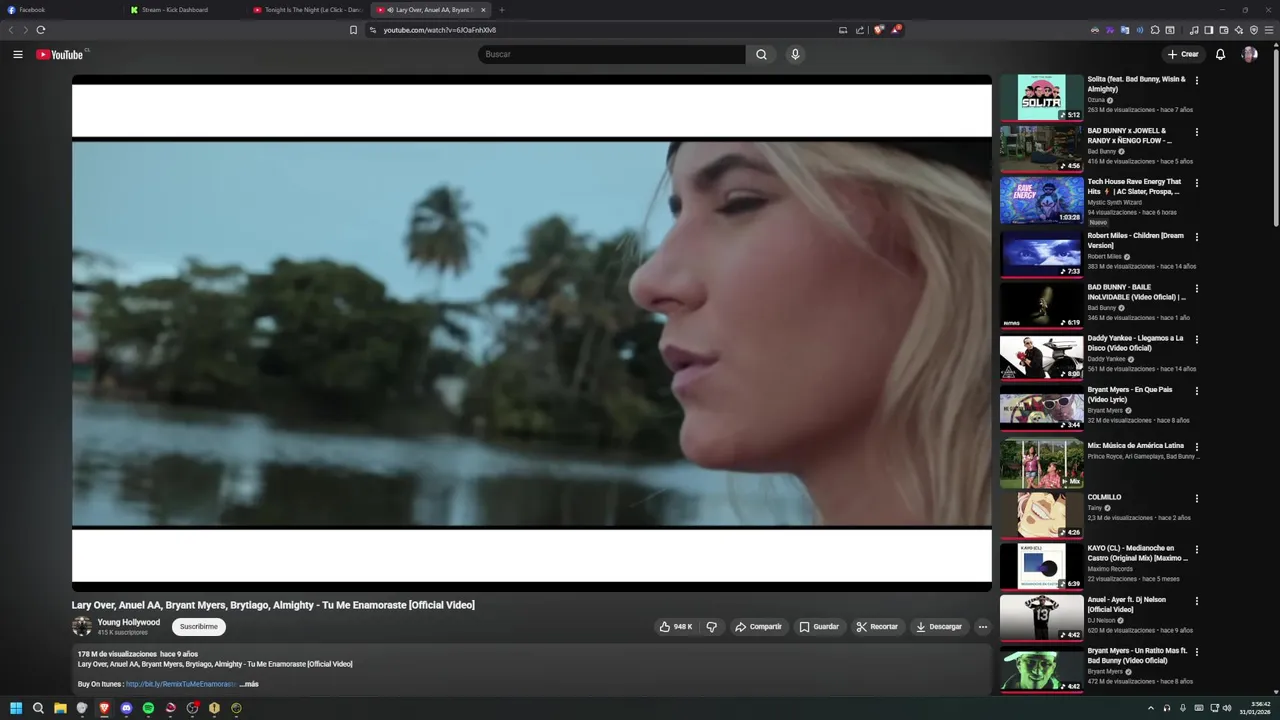Open Solita video thumbnail
Viewport: 1280px width, 720px height.
[1041, 97]
